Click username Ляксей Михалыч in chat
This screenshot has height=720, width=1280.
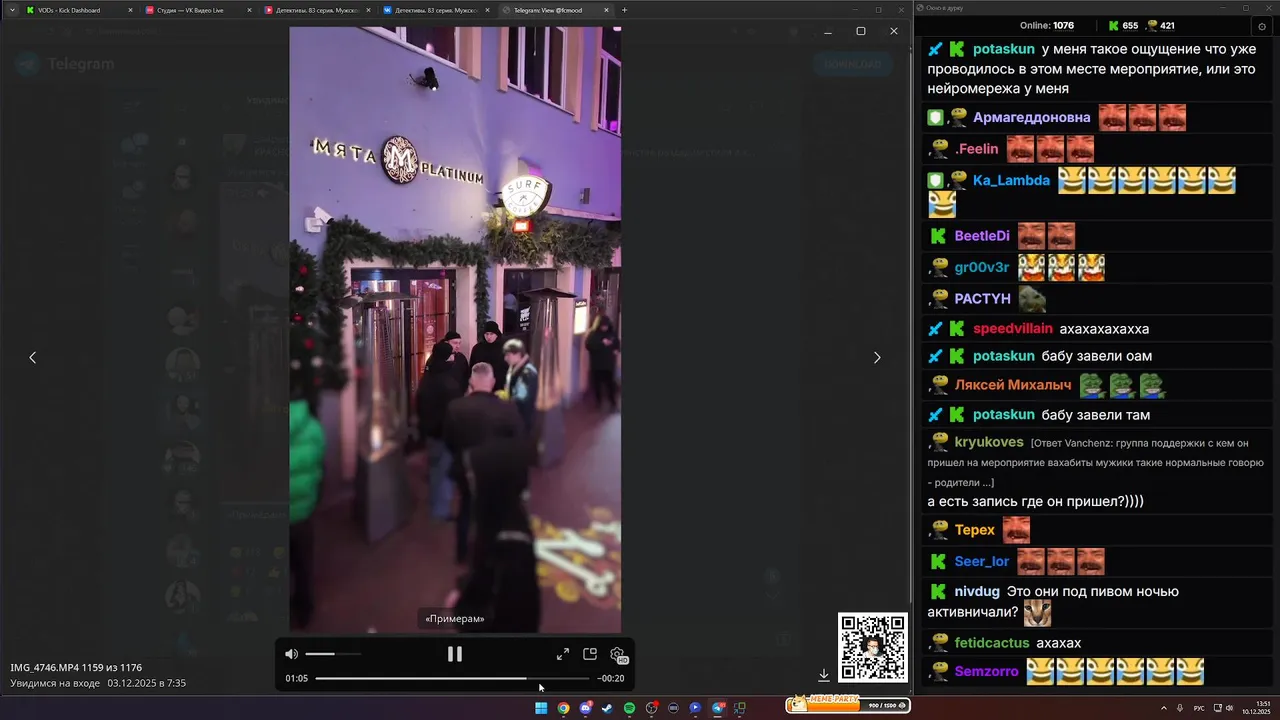click(1013, 385)
